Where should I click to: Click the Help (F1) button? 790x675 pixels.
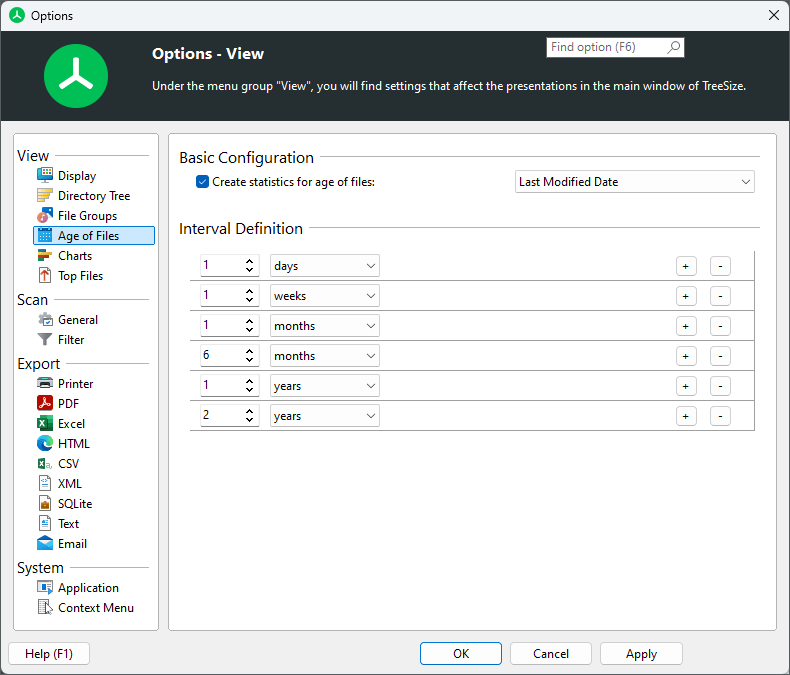pos(48,654)
